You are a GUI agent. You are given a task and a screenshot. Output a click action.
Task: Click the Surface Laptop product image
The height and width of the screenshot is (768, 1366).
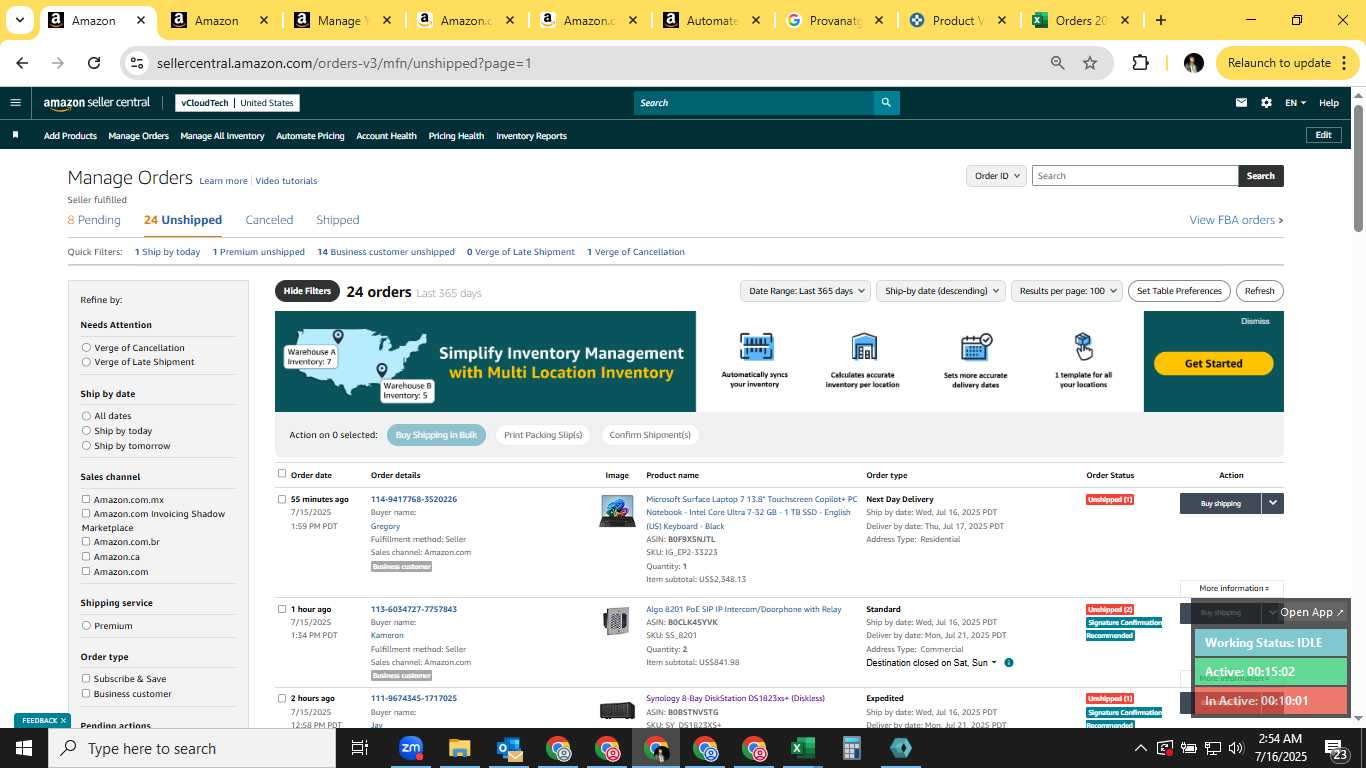tap(617, 510)
